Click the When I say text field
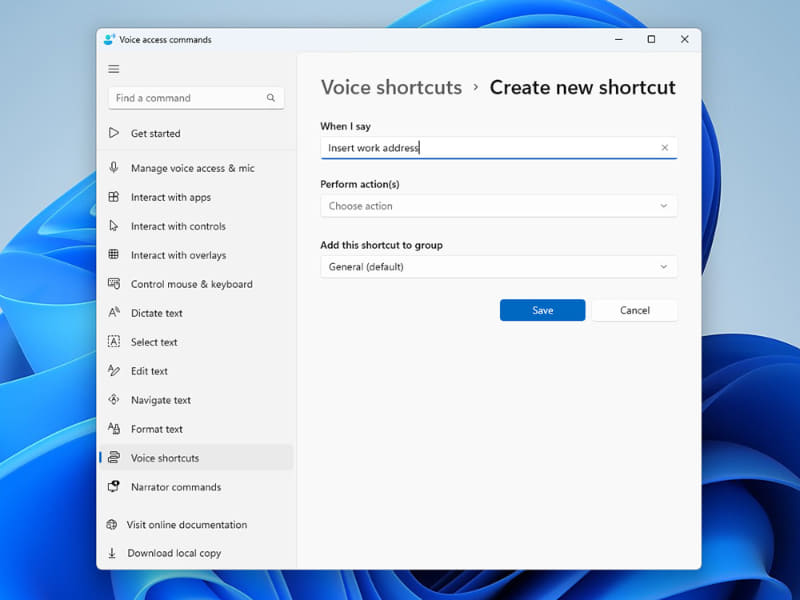This screenshot has width=800, height=600. pos(490,147)
